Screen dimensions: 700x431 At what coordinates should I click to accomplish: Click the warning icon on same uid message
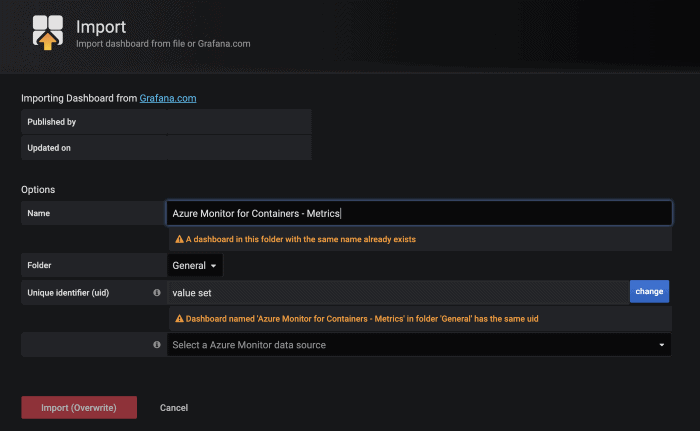click(x=179, y=318)
